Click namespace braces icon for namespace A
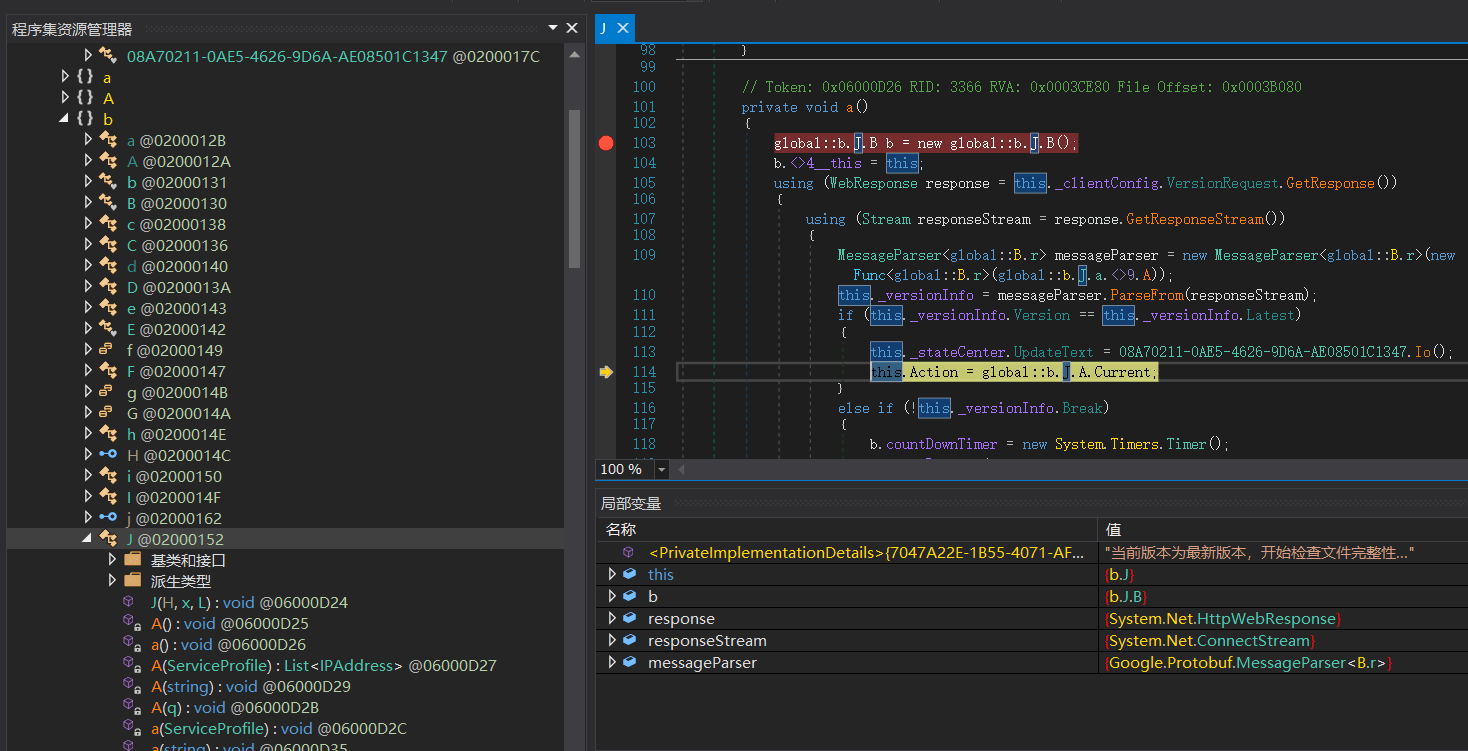This screenshot has width=1468, height=751. coord(85,98)
